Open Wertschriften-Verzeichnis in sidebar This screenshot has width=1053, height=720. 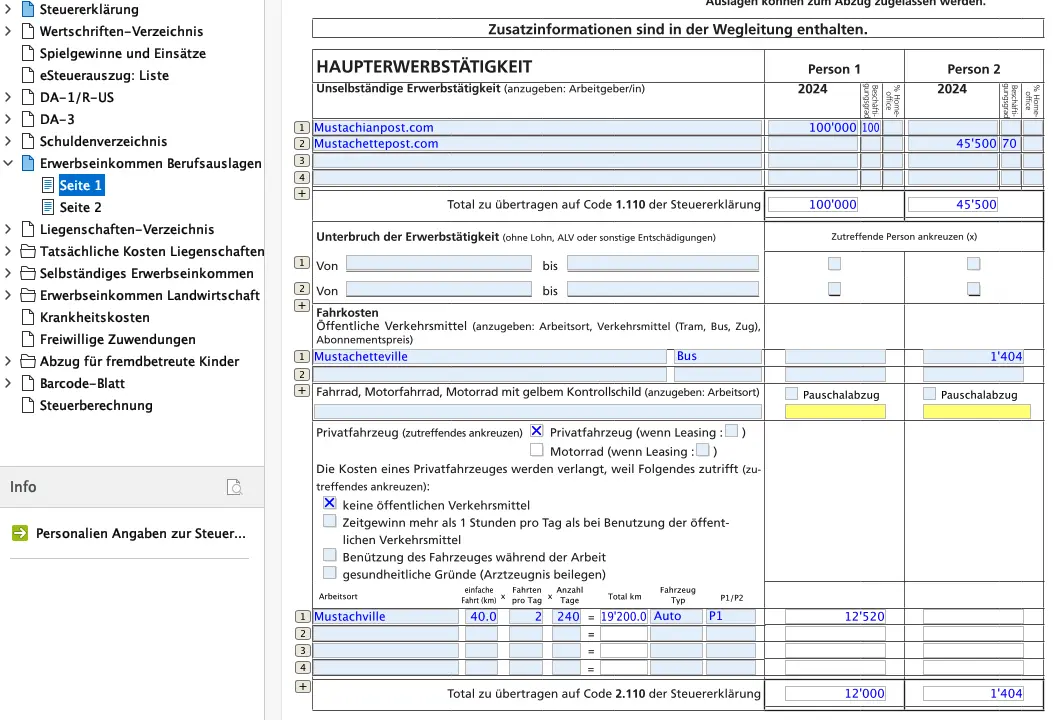click(121, 31)
